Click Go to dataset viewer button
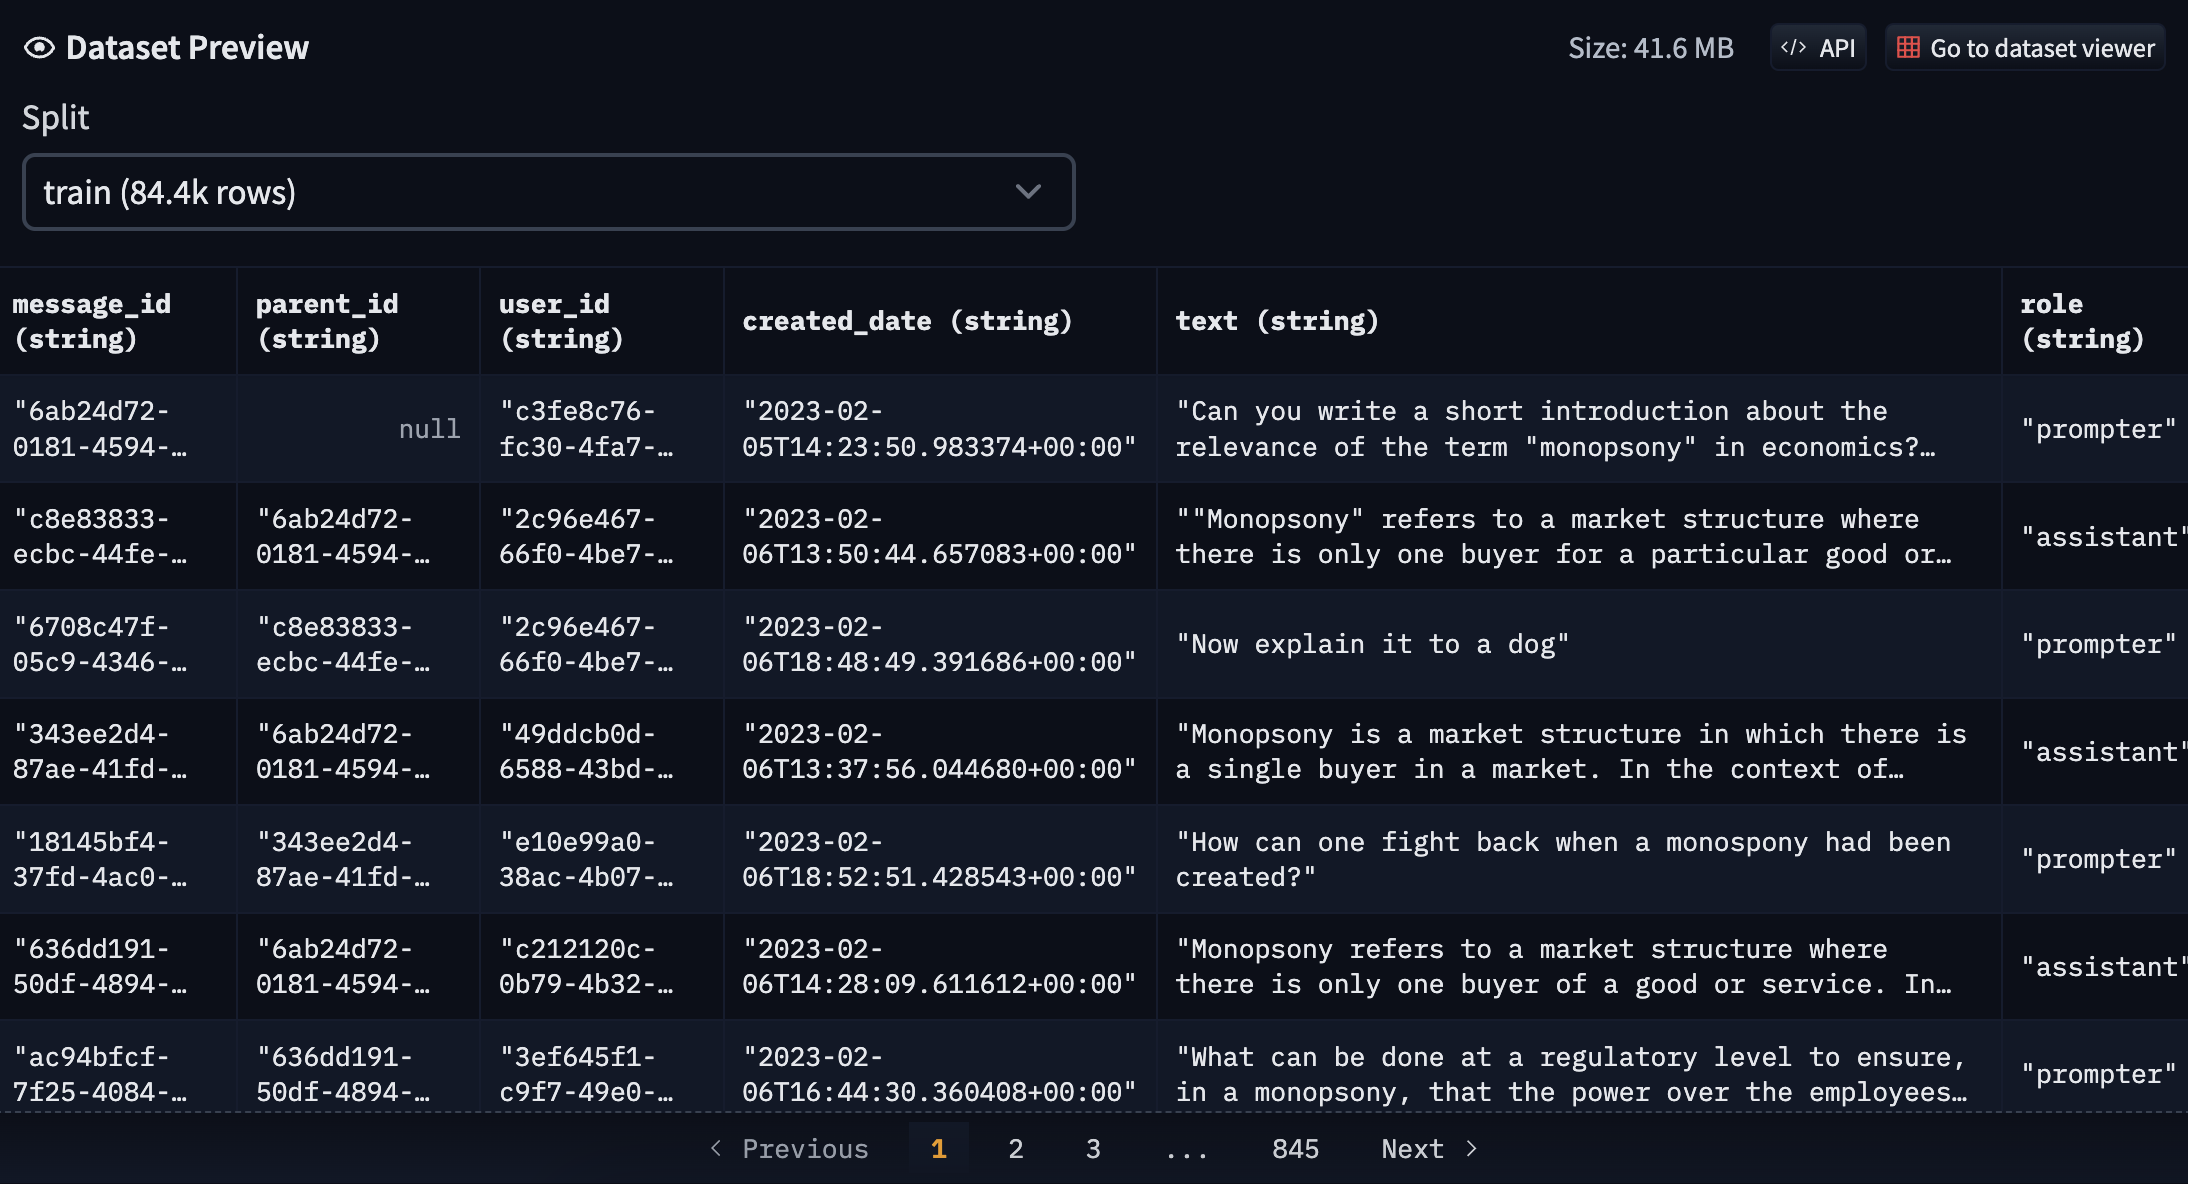 [2025, 48]
